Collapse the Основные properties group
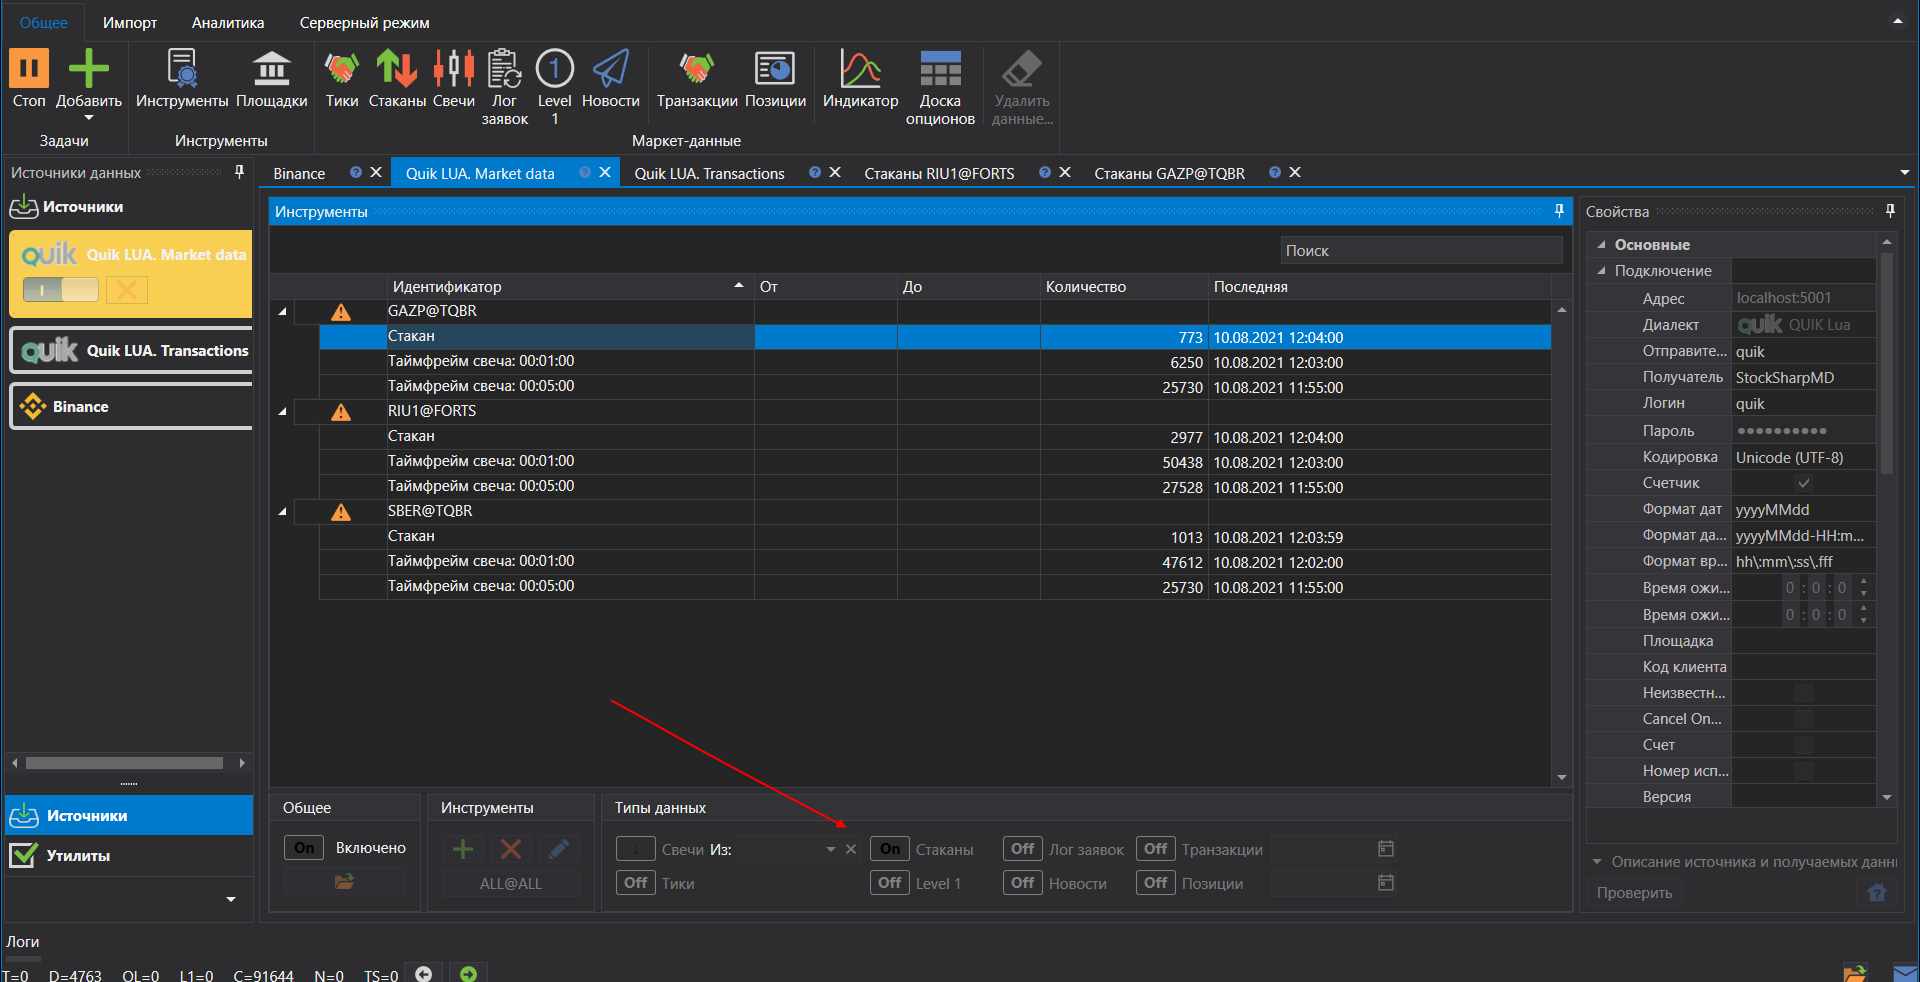 coord(1601,245)
